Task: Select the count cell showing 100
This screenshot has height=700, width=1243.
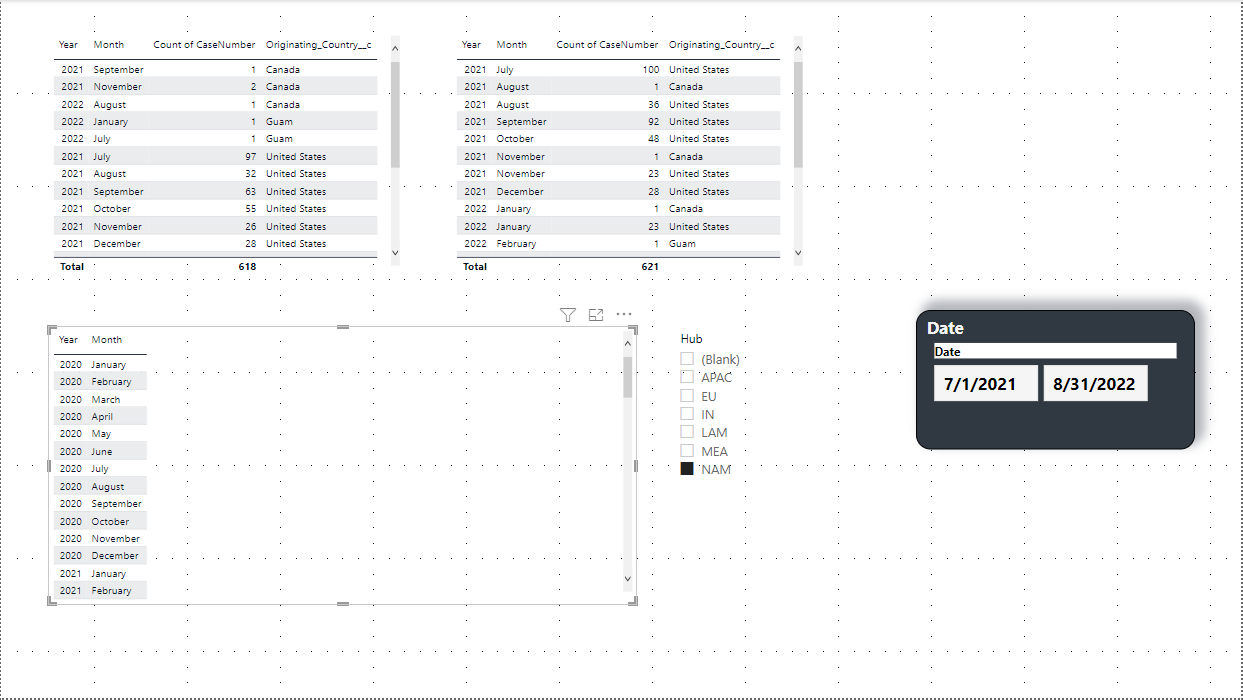Action: coord(651,70)
